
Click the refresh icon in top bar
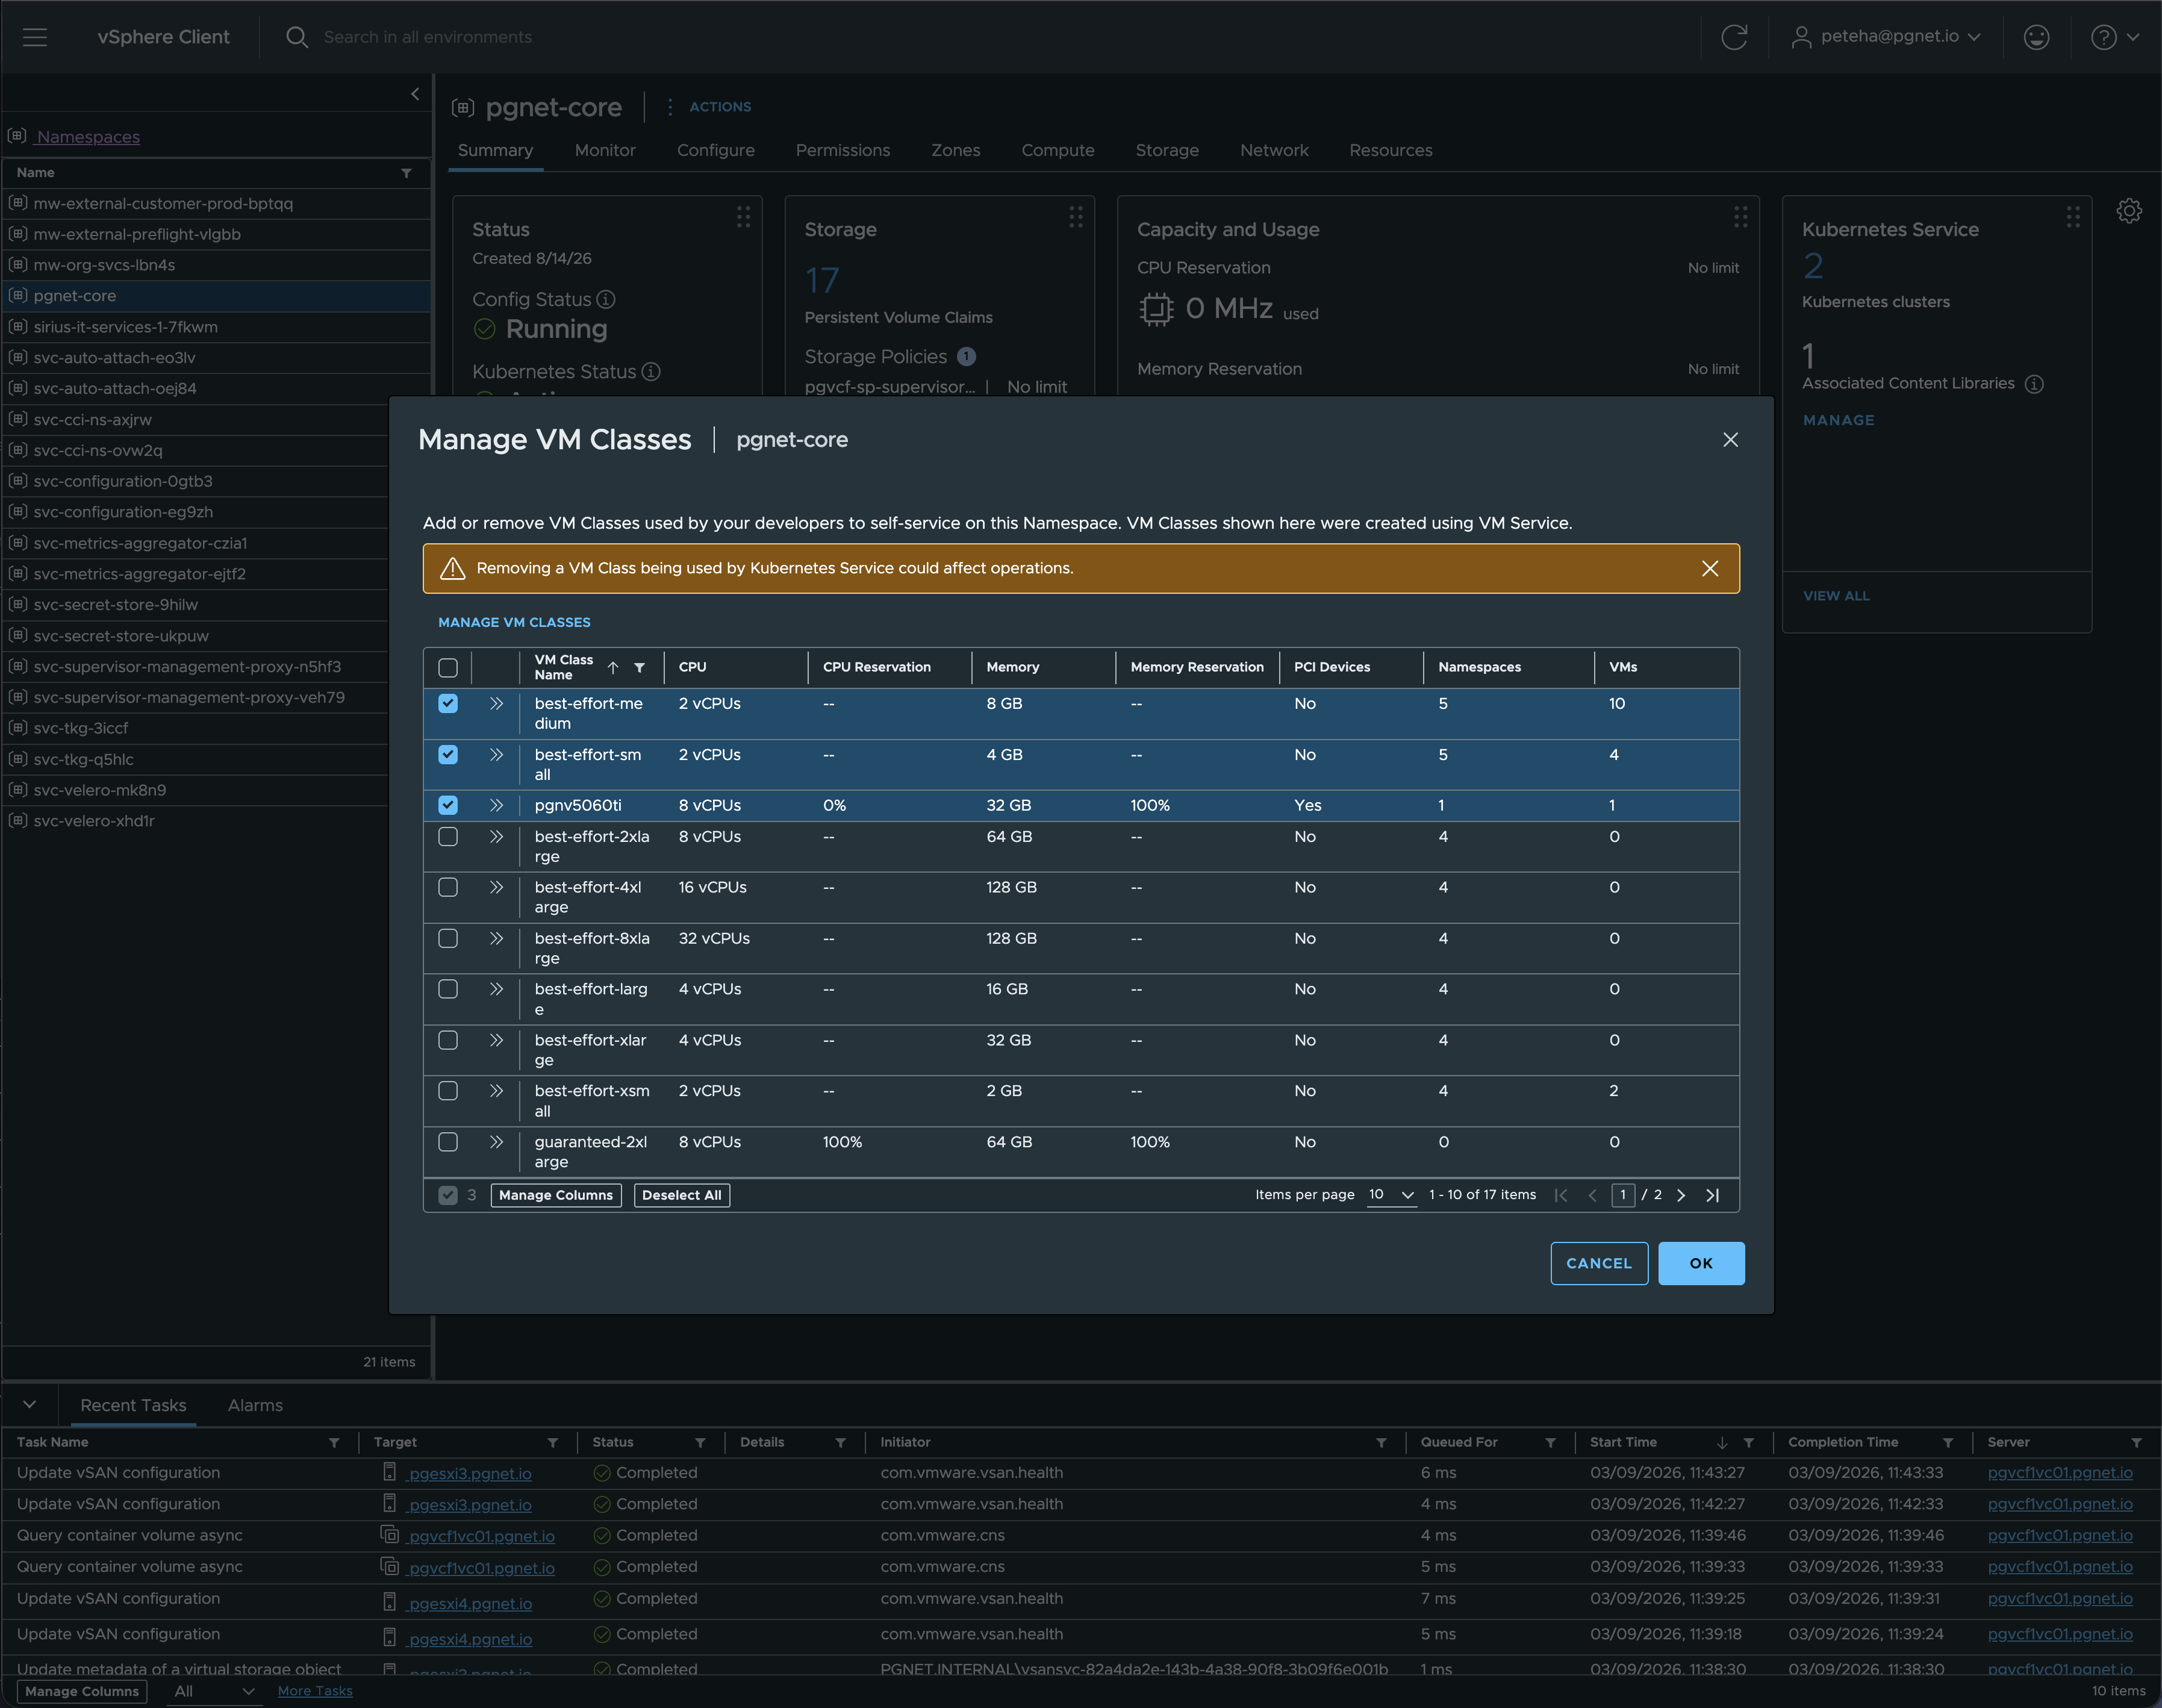(1734, 37)
